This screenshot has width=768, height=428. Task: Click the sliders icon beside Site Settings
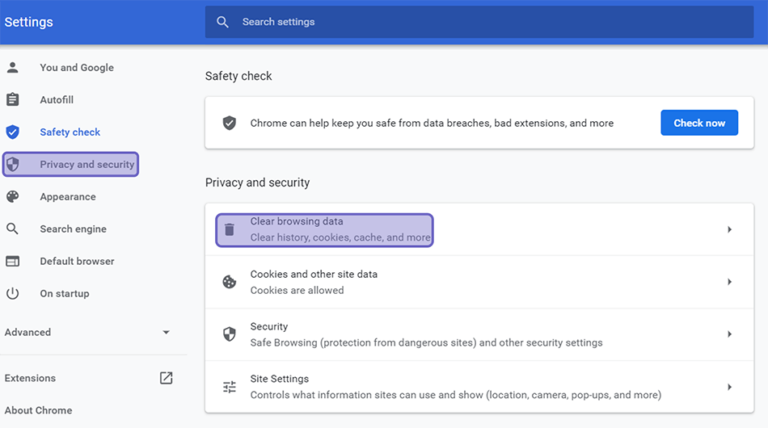[229, 387]
